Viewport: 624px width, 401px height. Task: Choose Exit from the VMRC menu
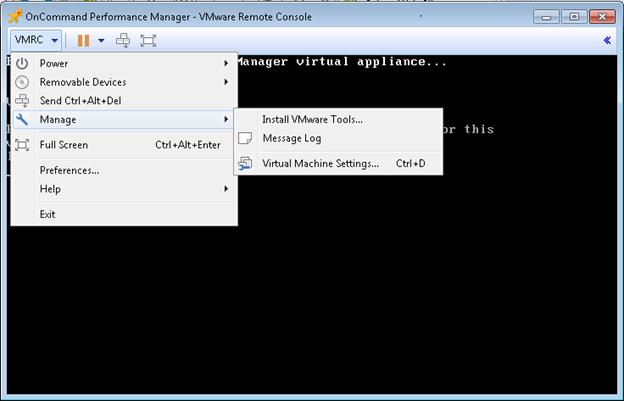click(x=124, y=214)
